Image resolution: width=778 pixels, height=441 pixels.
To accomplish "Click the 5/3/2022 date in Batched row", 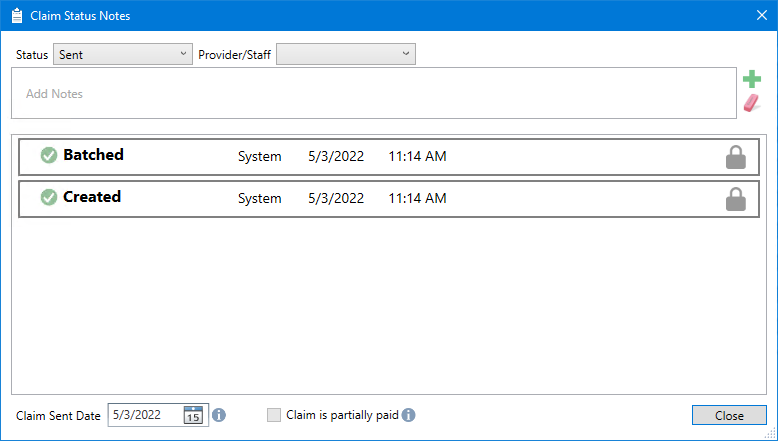I will pos(336,156).
